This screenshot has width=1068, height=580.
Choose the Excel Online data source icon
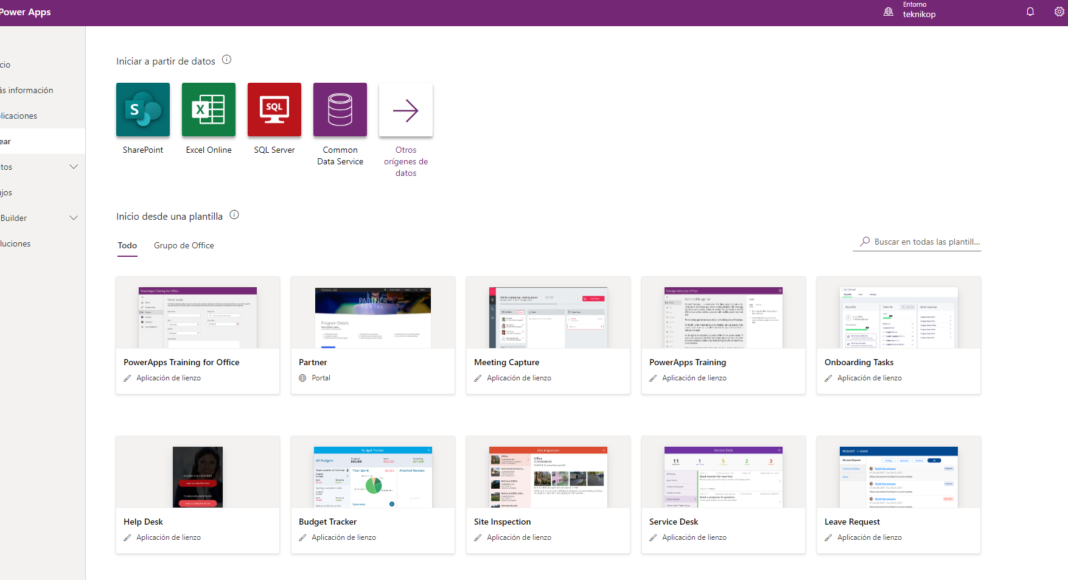[x=208, y=110]
